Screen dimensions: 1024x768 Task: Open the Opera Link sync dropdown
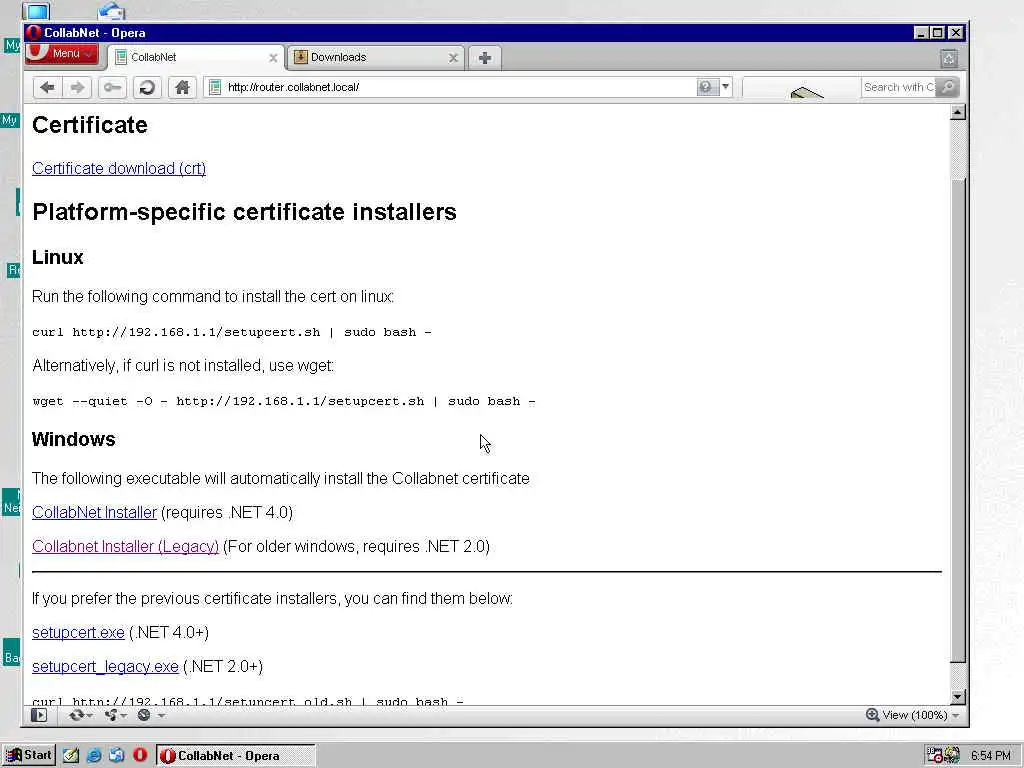[80, 715]
